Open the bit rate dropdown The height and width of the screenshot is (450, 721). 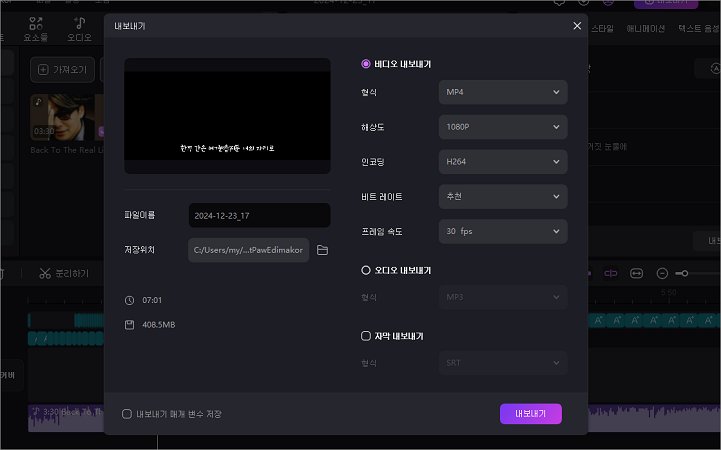click(x=503, y=197)
